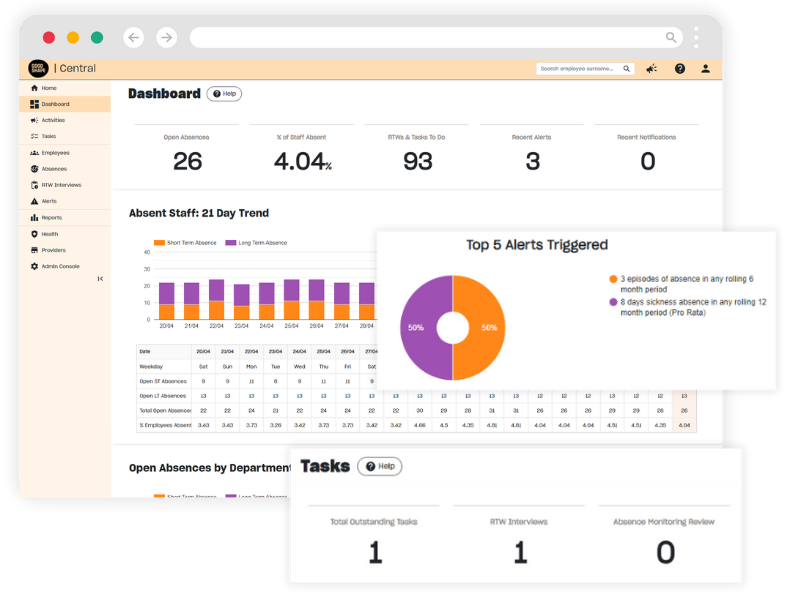
Task: Open Reports via the bar-chart icon
Action: (34, 218)
